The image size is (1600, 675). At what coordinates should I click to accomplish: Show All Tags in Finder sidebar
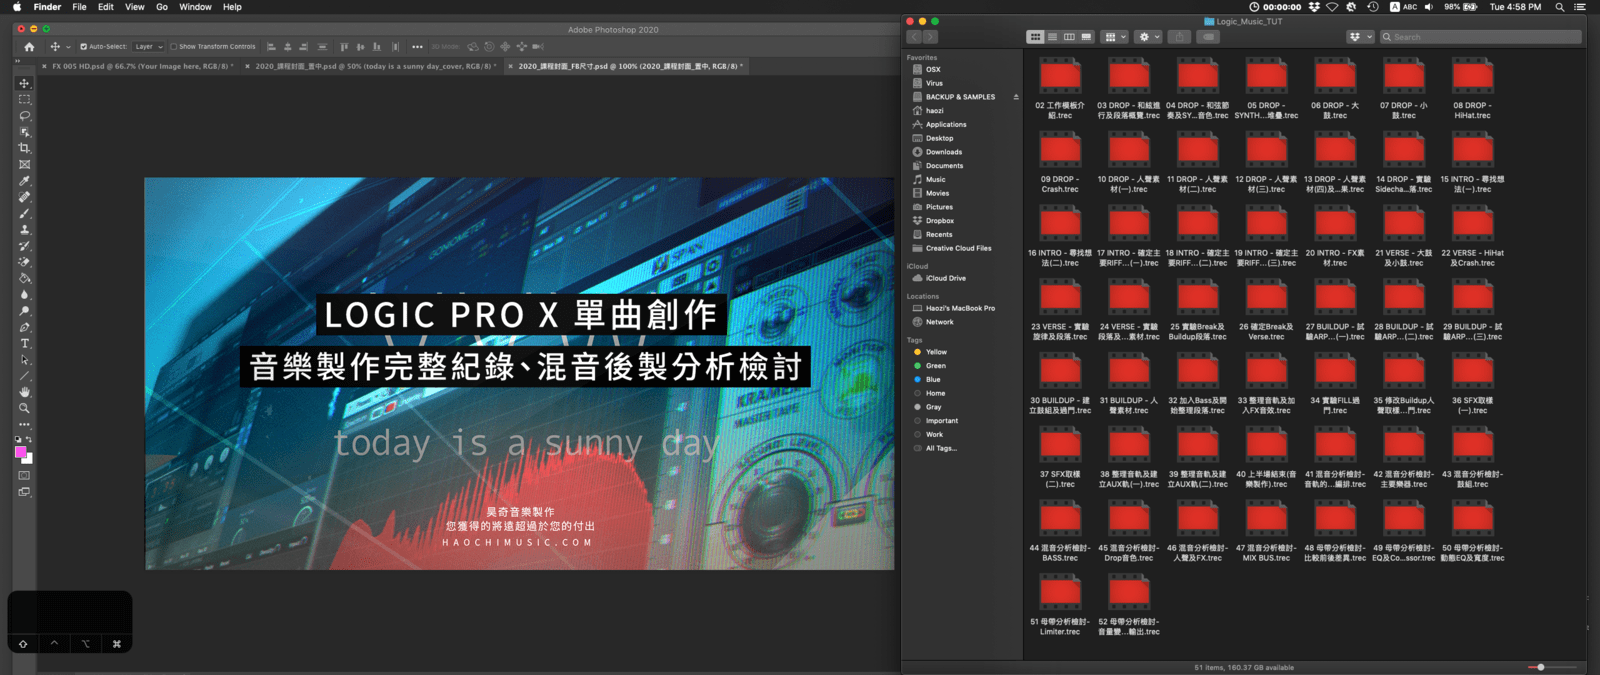pyautogui.click(x=941, y=448)
